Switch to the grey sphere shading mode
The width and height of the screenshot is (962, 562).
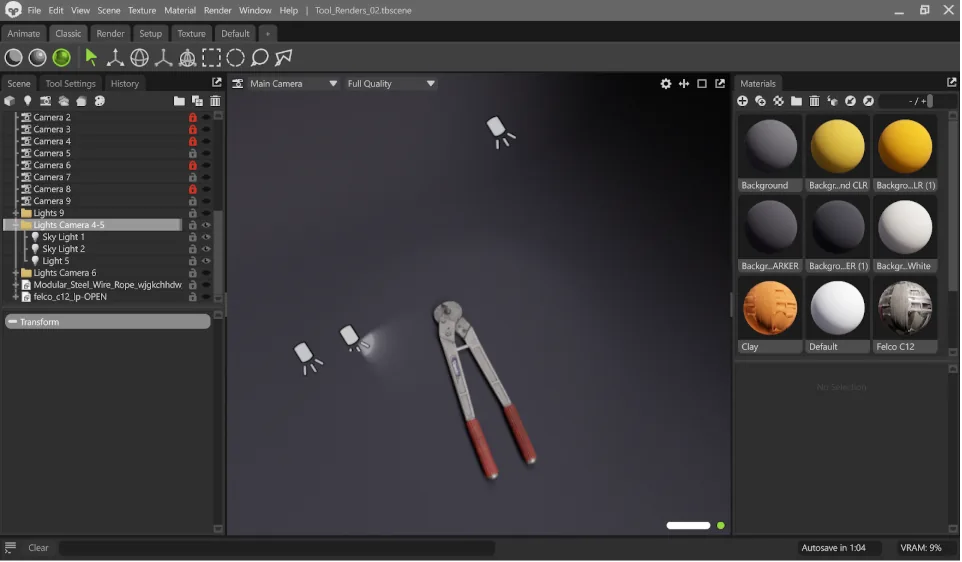pos(37,58)
